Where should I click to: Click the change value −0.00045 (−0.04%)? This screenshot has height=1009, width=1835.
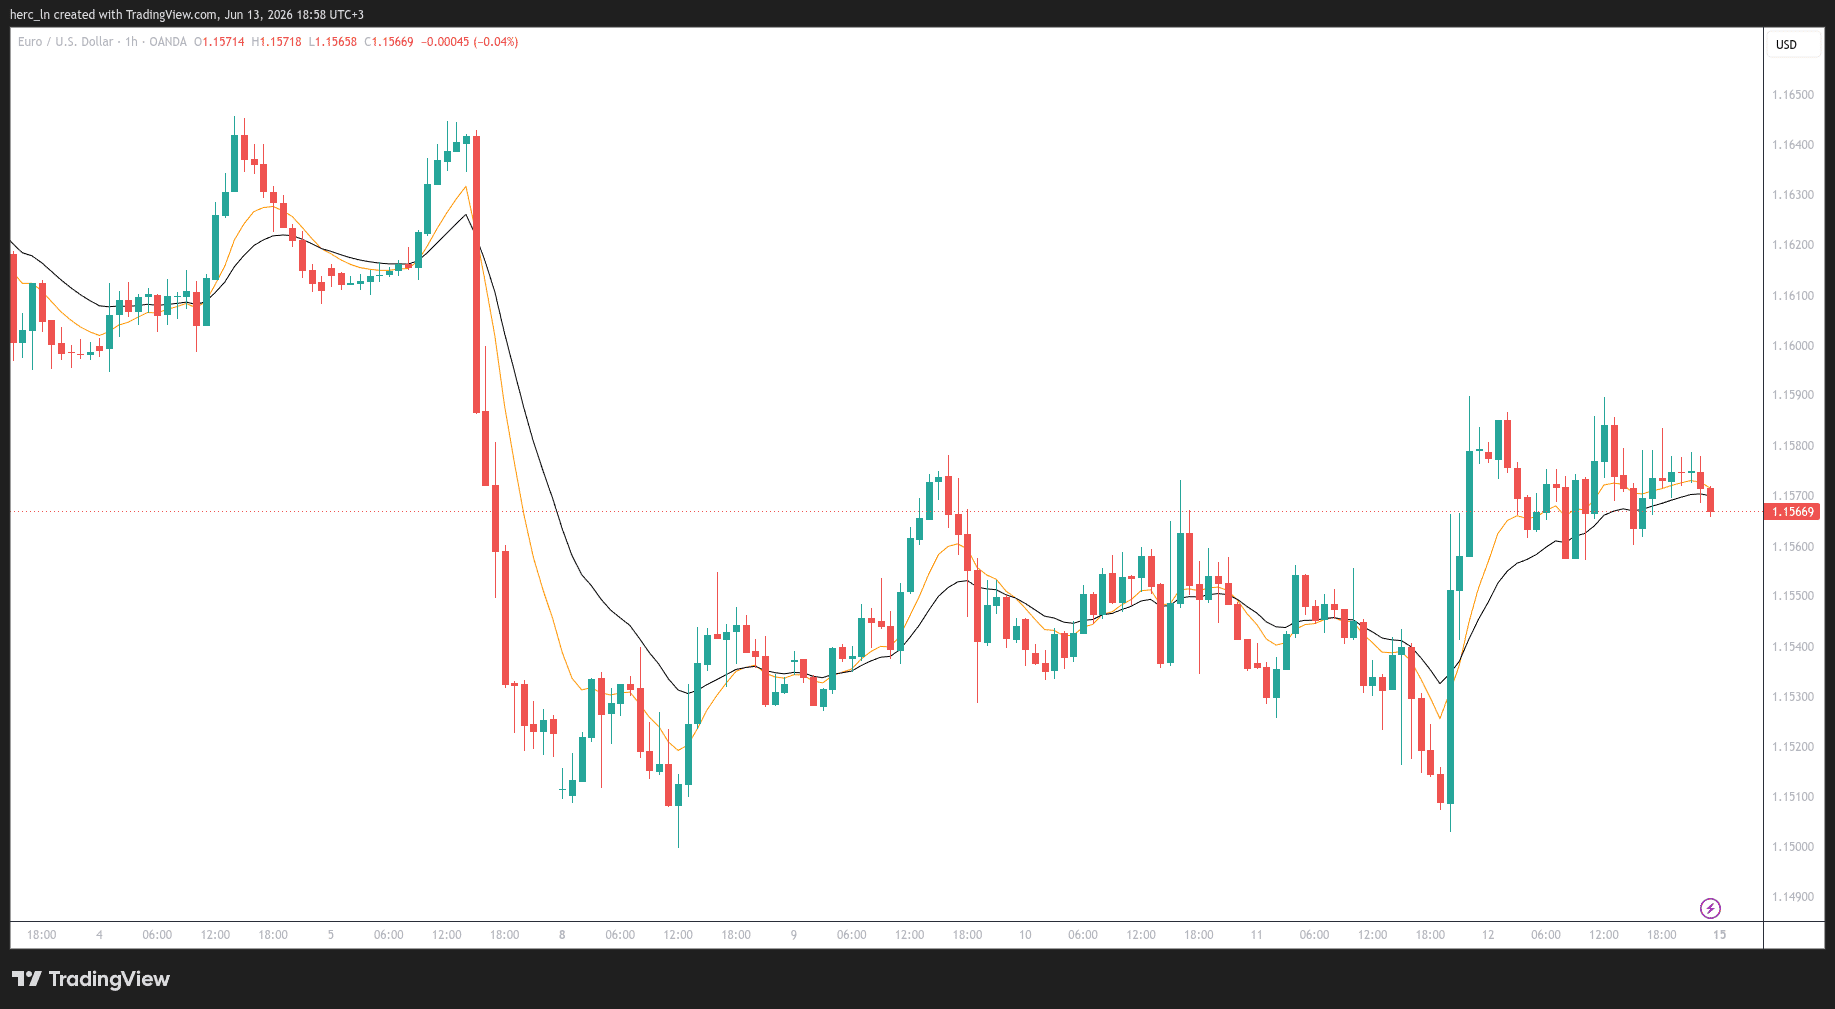pyautogui.click(x=470, y=42)
